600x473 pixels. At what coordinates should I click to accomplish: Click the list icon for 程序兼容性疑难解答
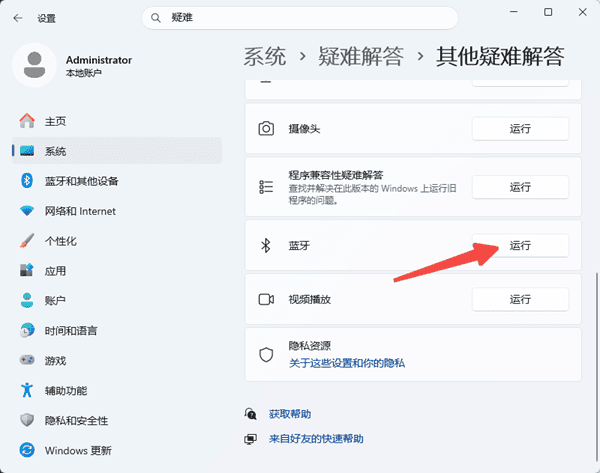(266, 187)
